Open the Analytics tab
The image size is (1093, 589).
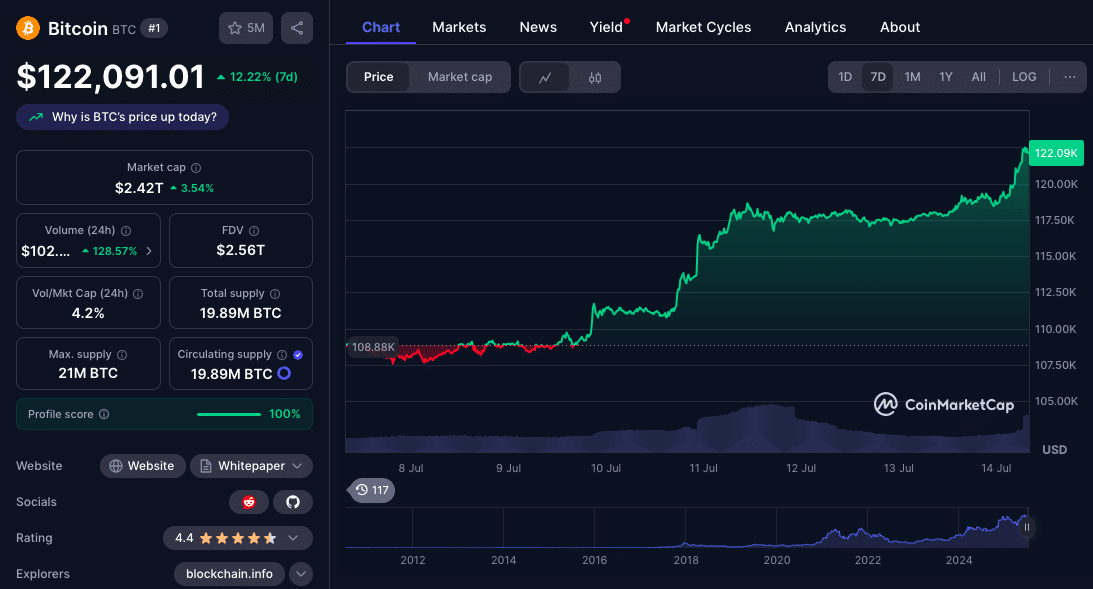pyautogui.click(x=815, y=27)
